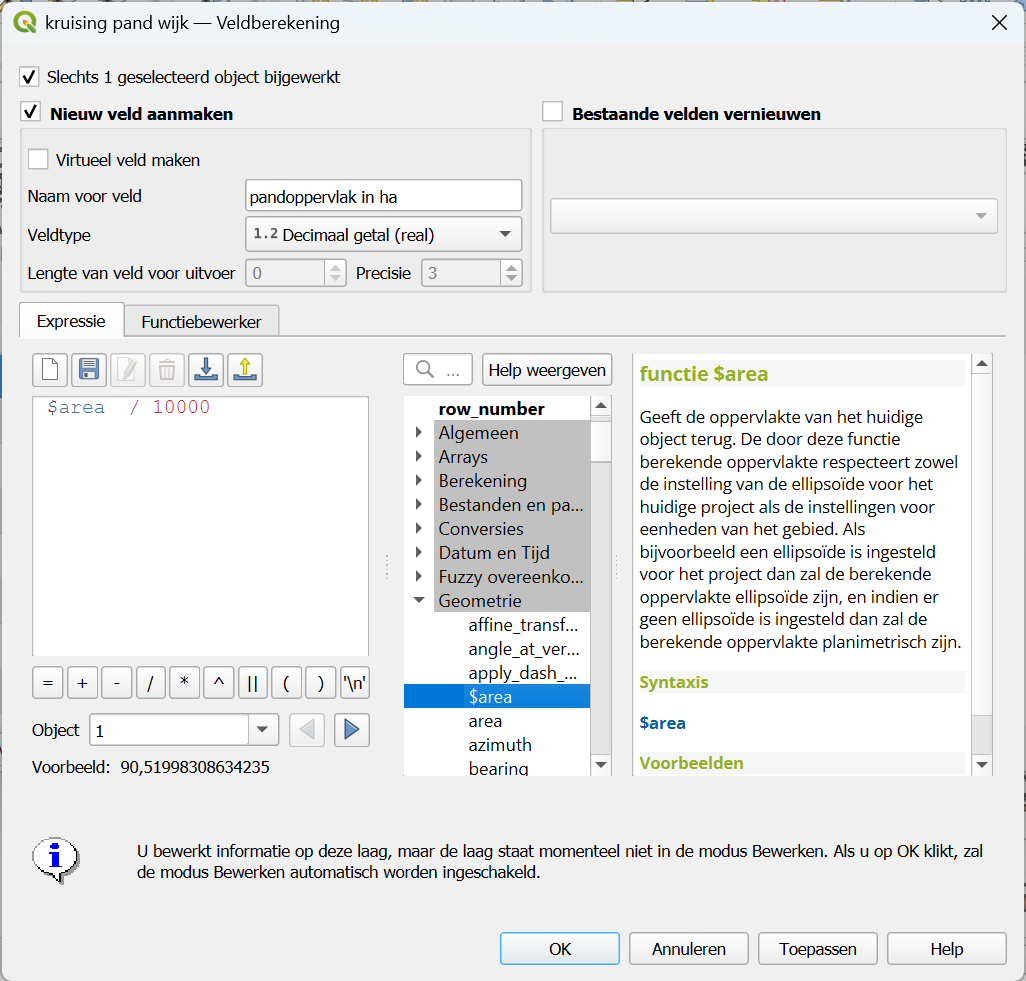Viewport: 1026px width, 981px height.
Task: Insert the division operator button
Action: pyautogui.click(x=150, y=683)
